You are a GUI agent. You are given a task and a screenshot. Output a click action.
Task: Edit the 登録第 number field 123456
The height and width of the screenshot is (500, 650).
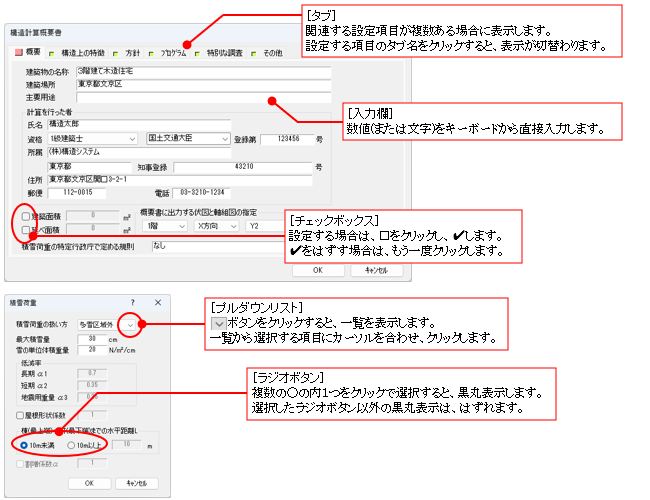[x=287, y=139]
